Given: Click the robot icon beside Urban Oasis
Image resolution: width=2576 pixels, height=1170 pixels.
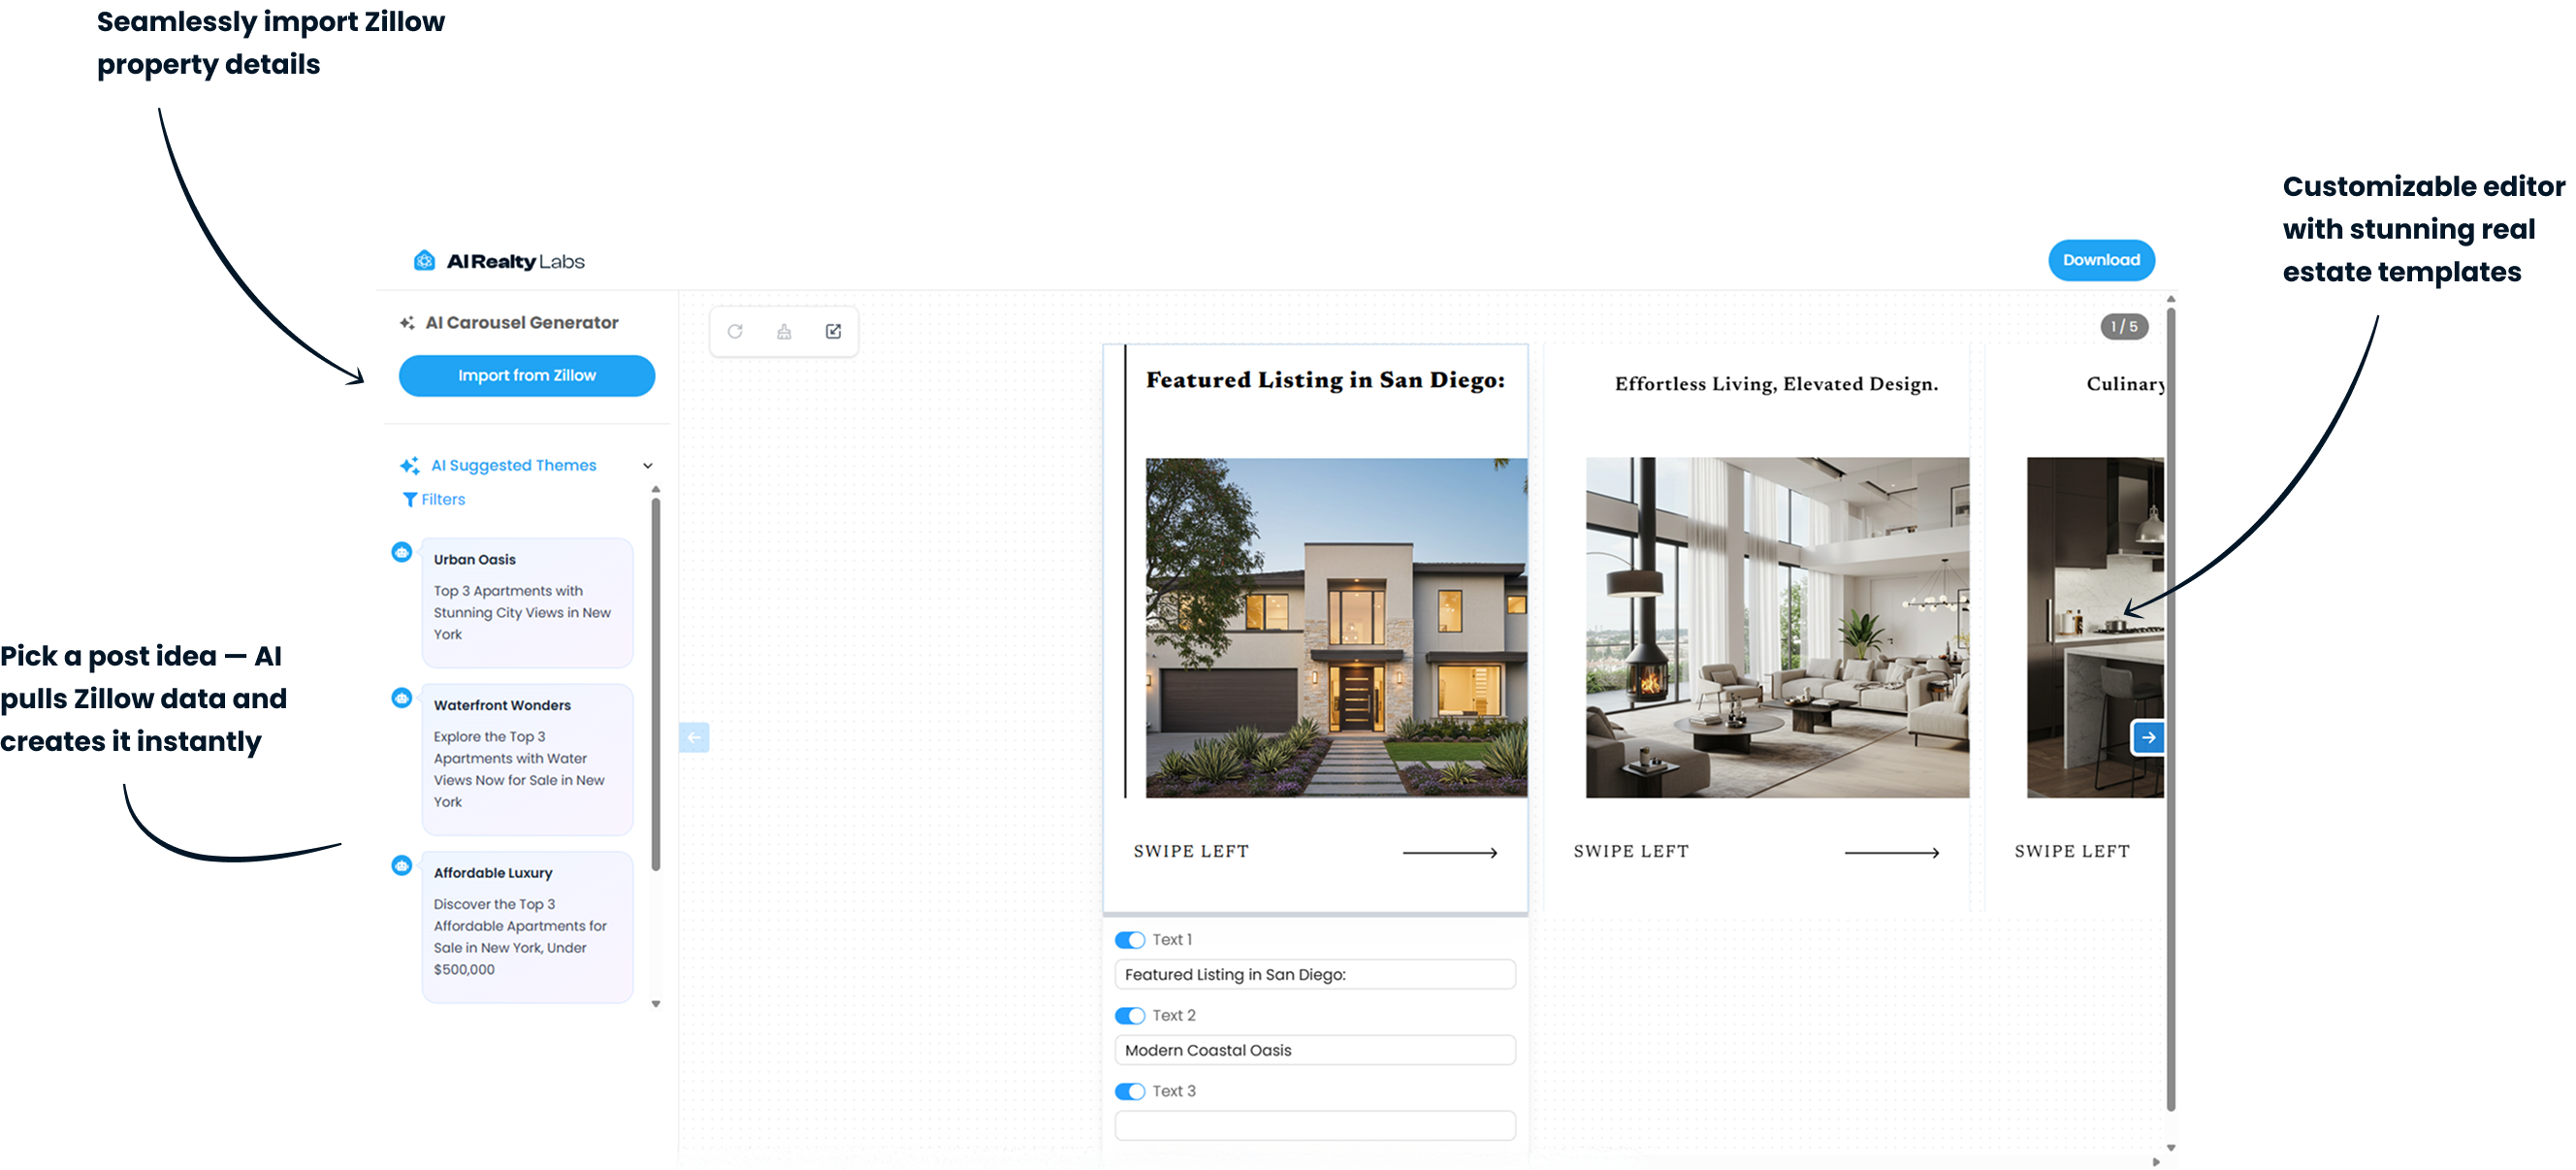Looking at the screenshot, I should 402,552.
